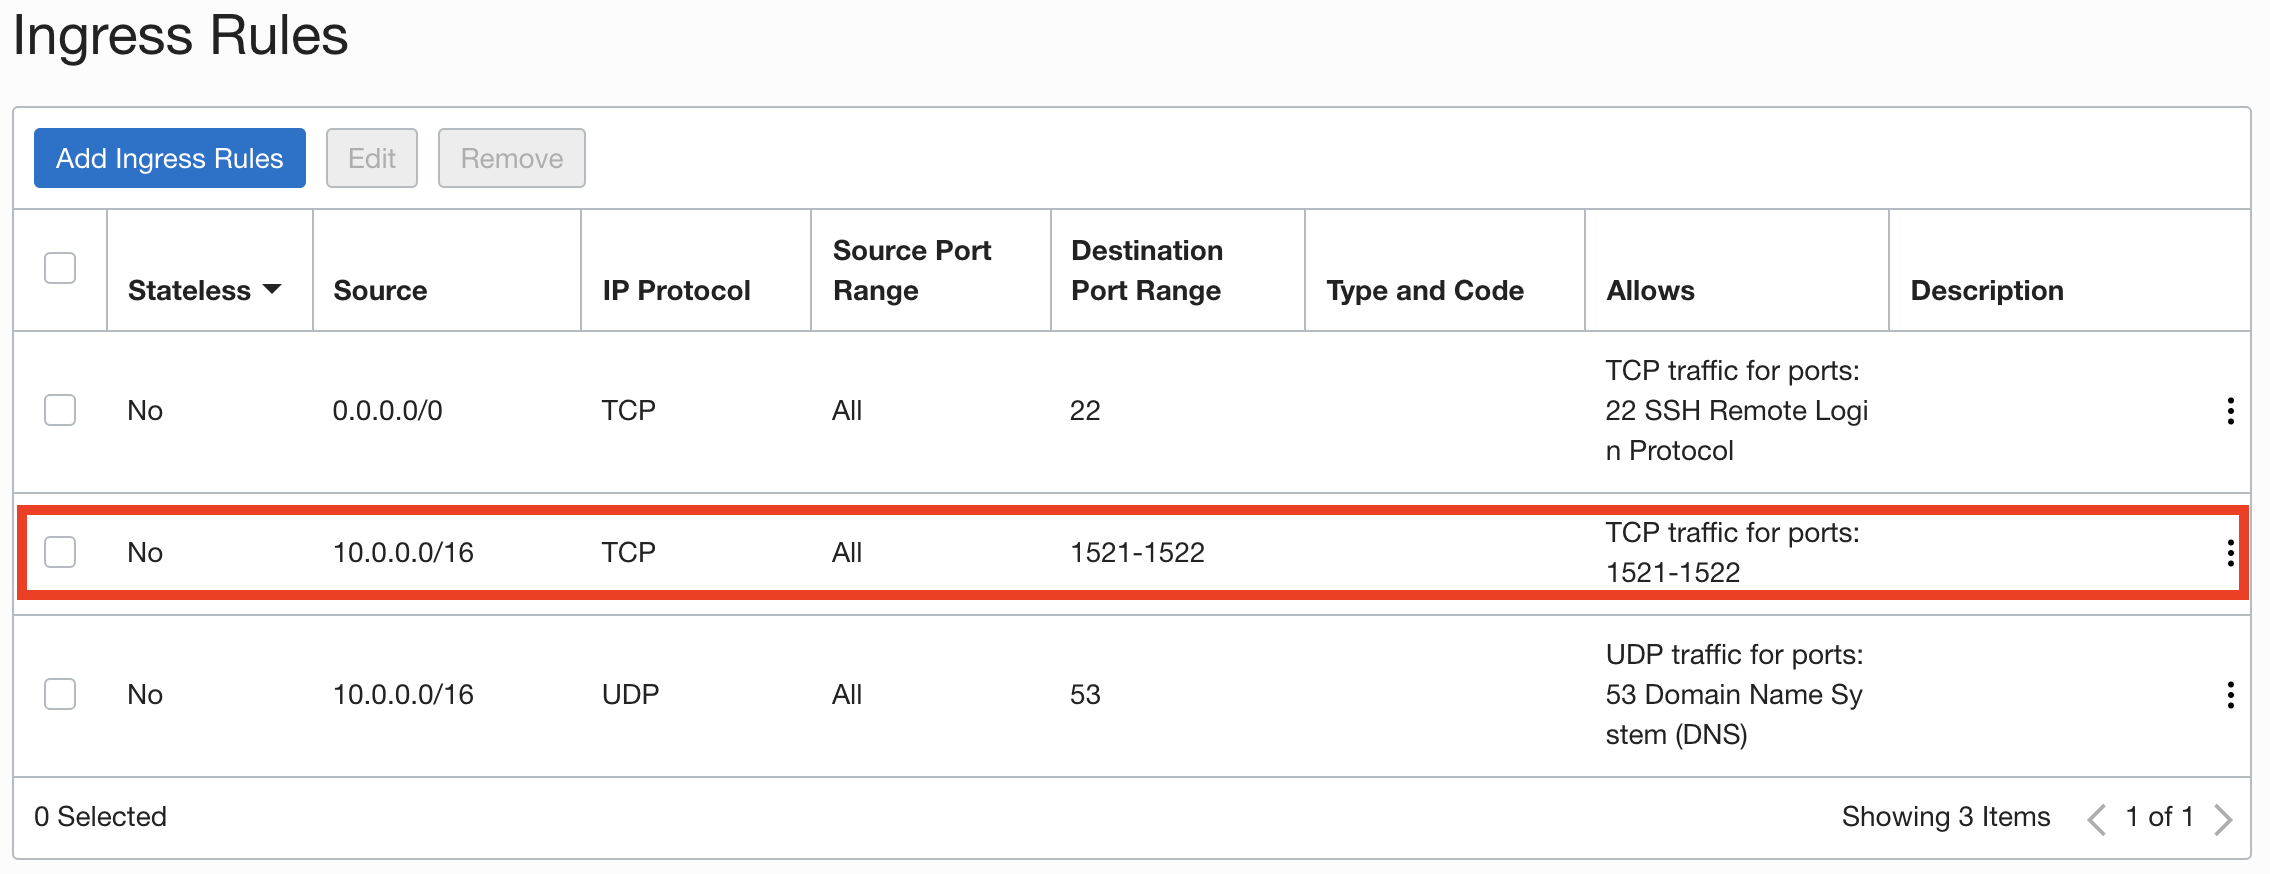Toggle the select-all header checkbox

pos(60,268)
